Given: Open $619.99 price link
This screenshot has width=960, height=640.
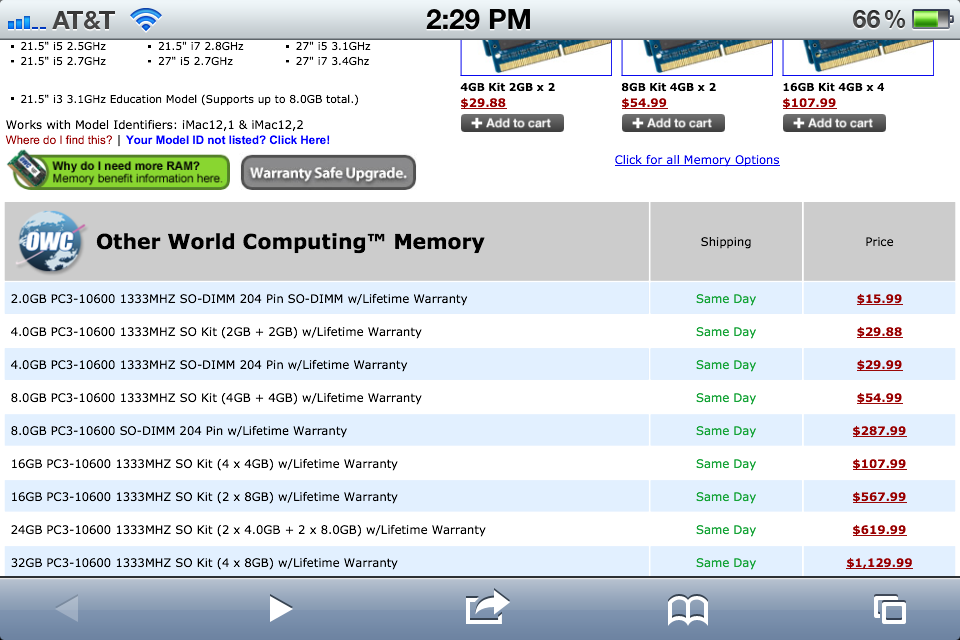Looking at the screenshot, I should click(x=879, y=530).
